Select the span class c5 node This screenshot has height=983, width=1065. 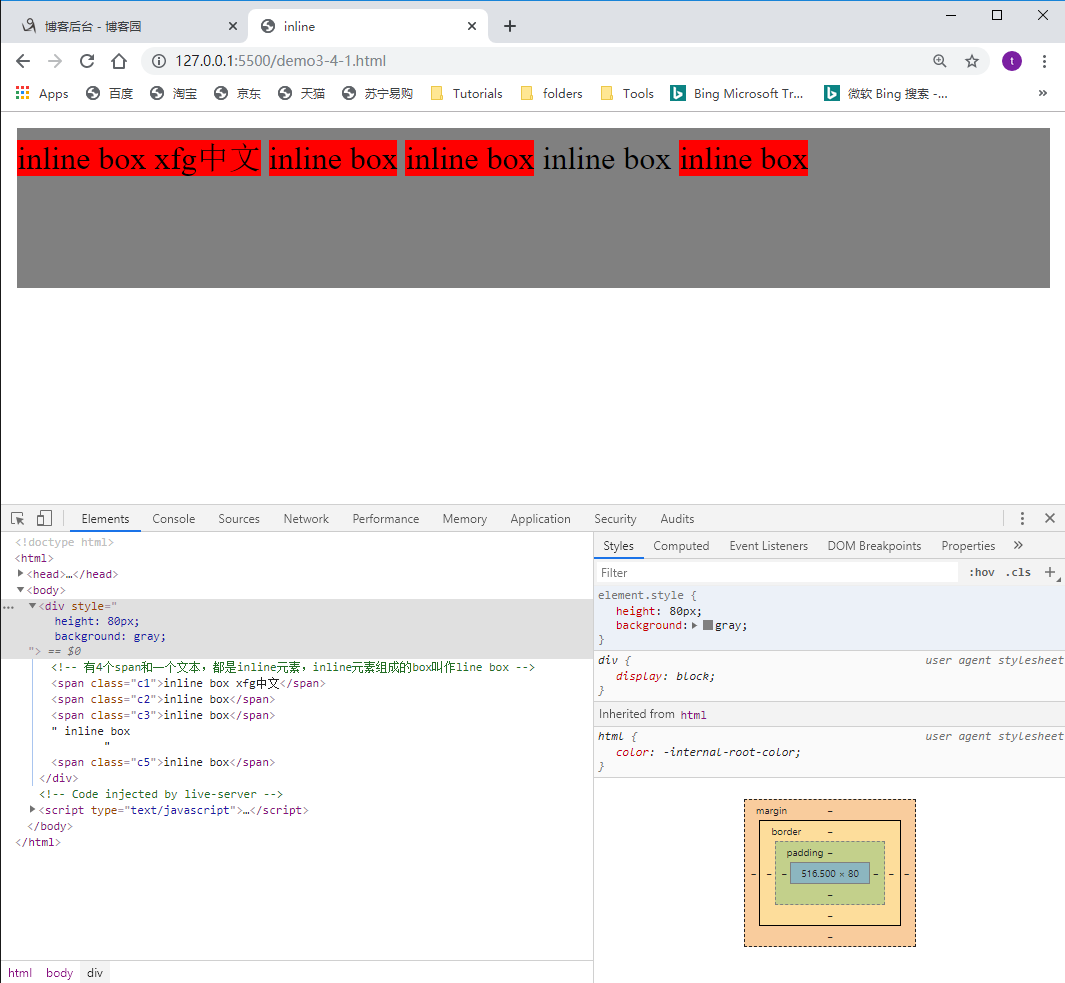coord(163,762)
